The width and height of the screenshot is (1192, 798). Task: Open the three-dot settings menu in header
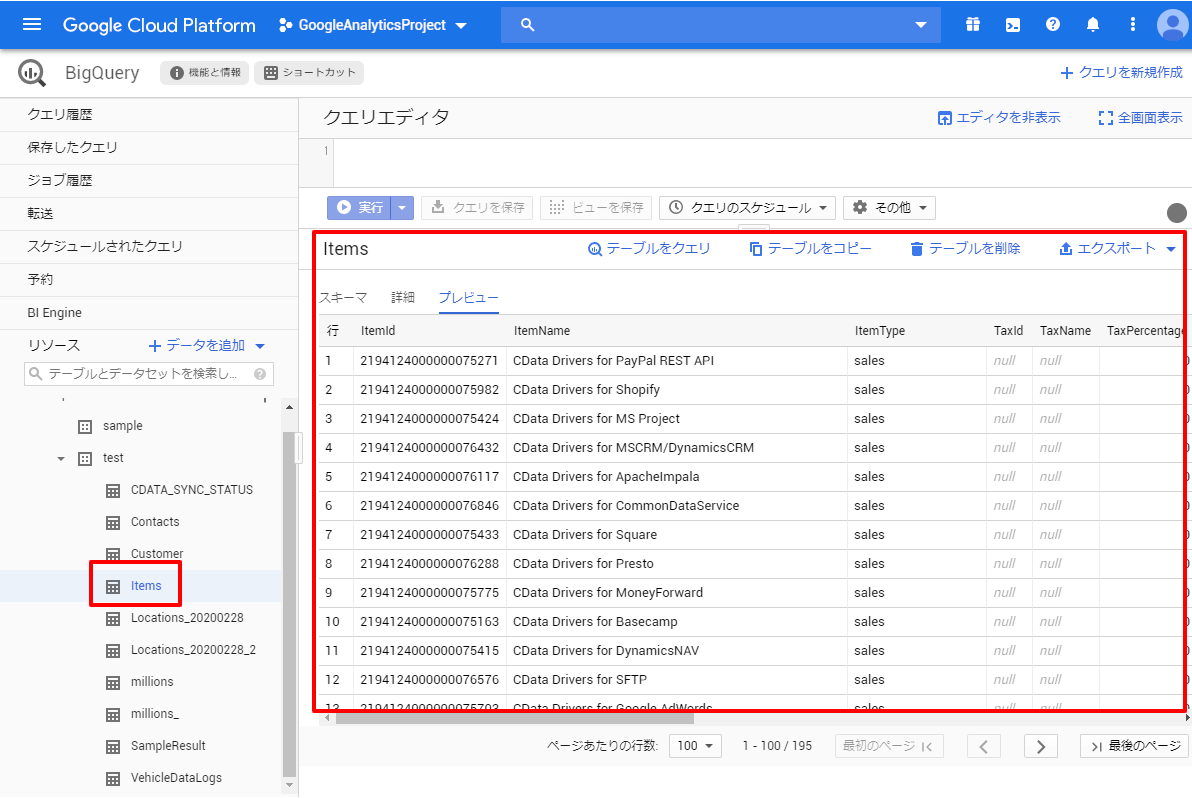1132,25
